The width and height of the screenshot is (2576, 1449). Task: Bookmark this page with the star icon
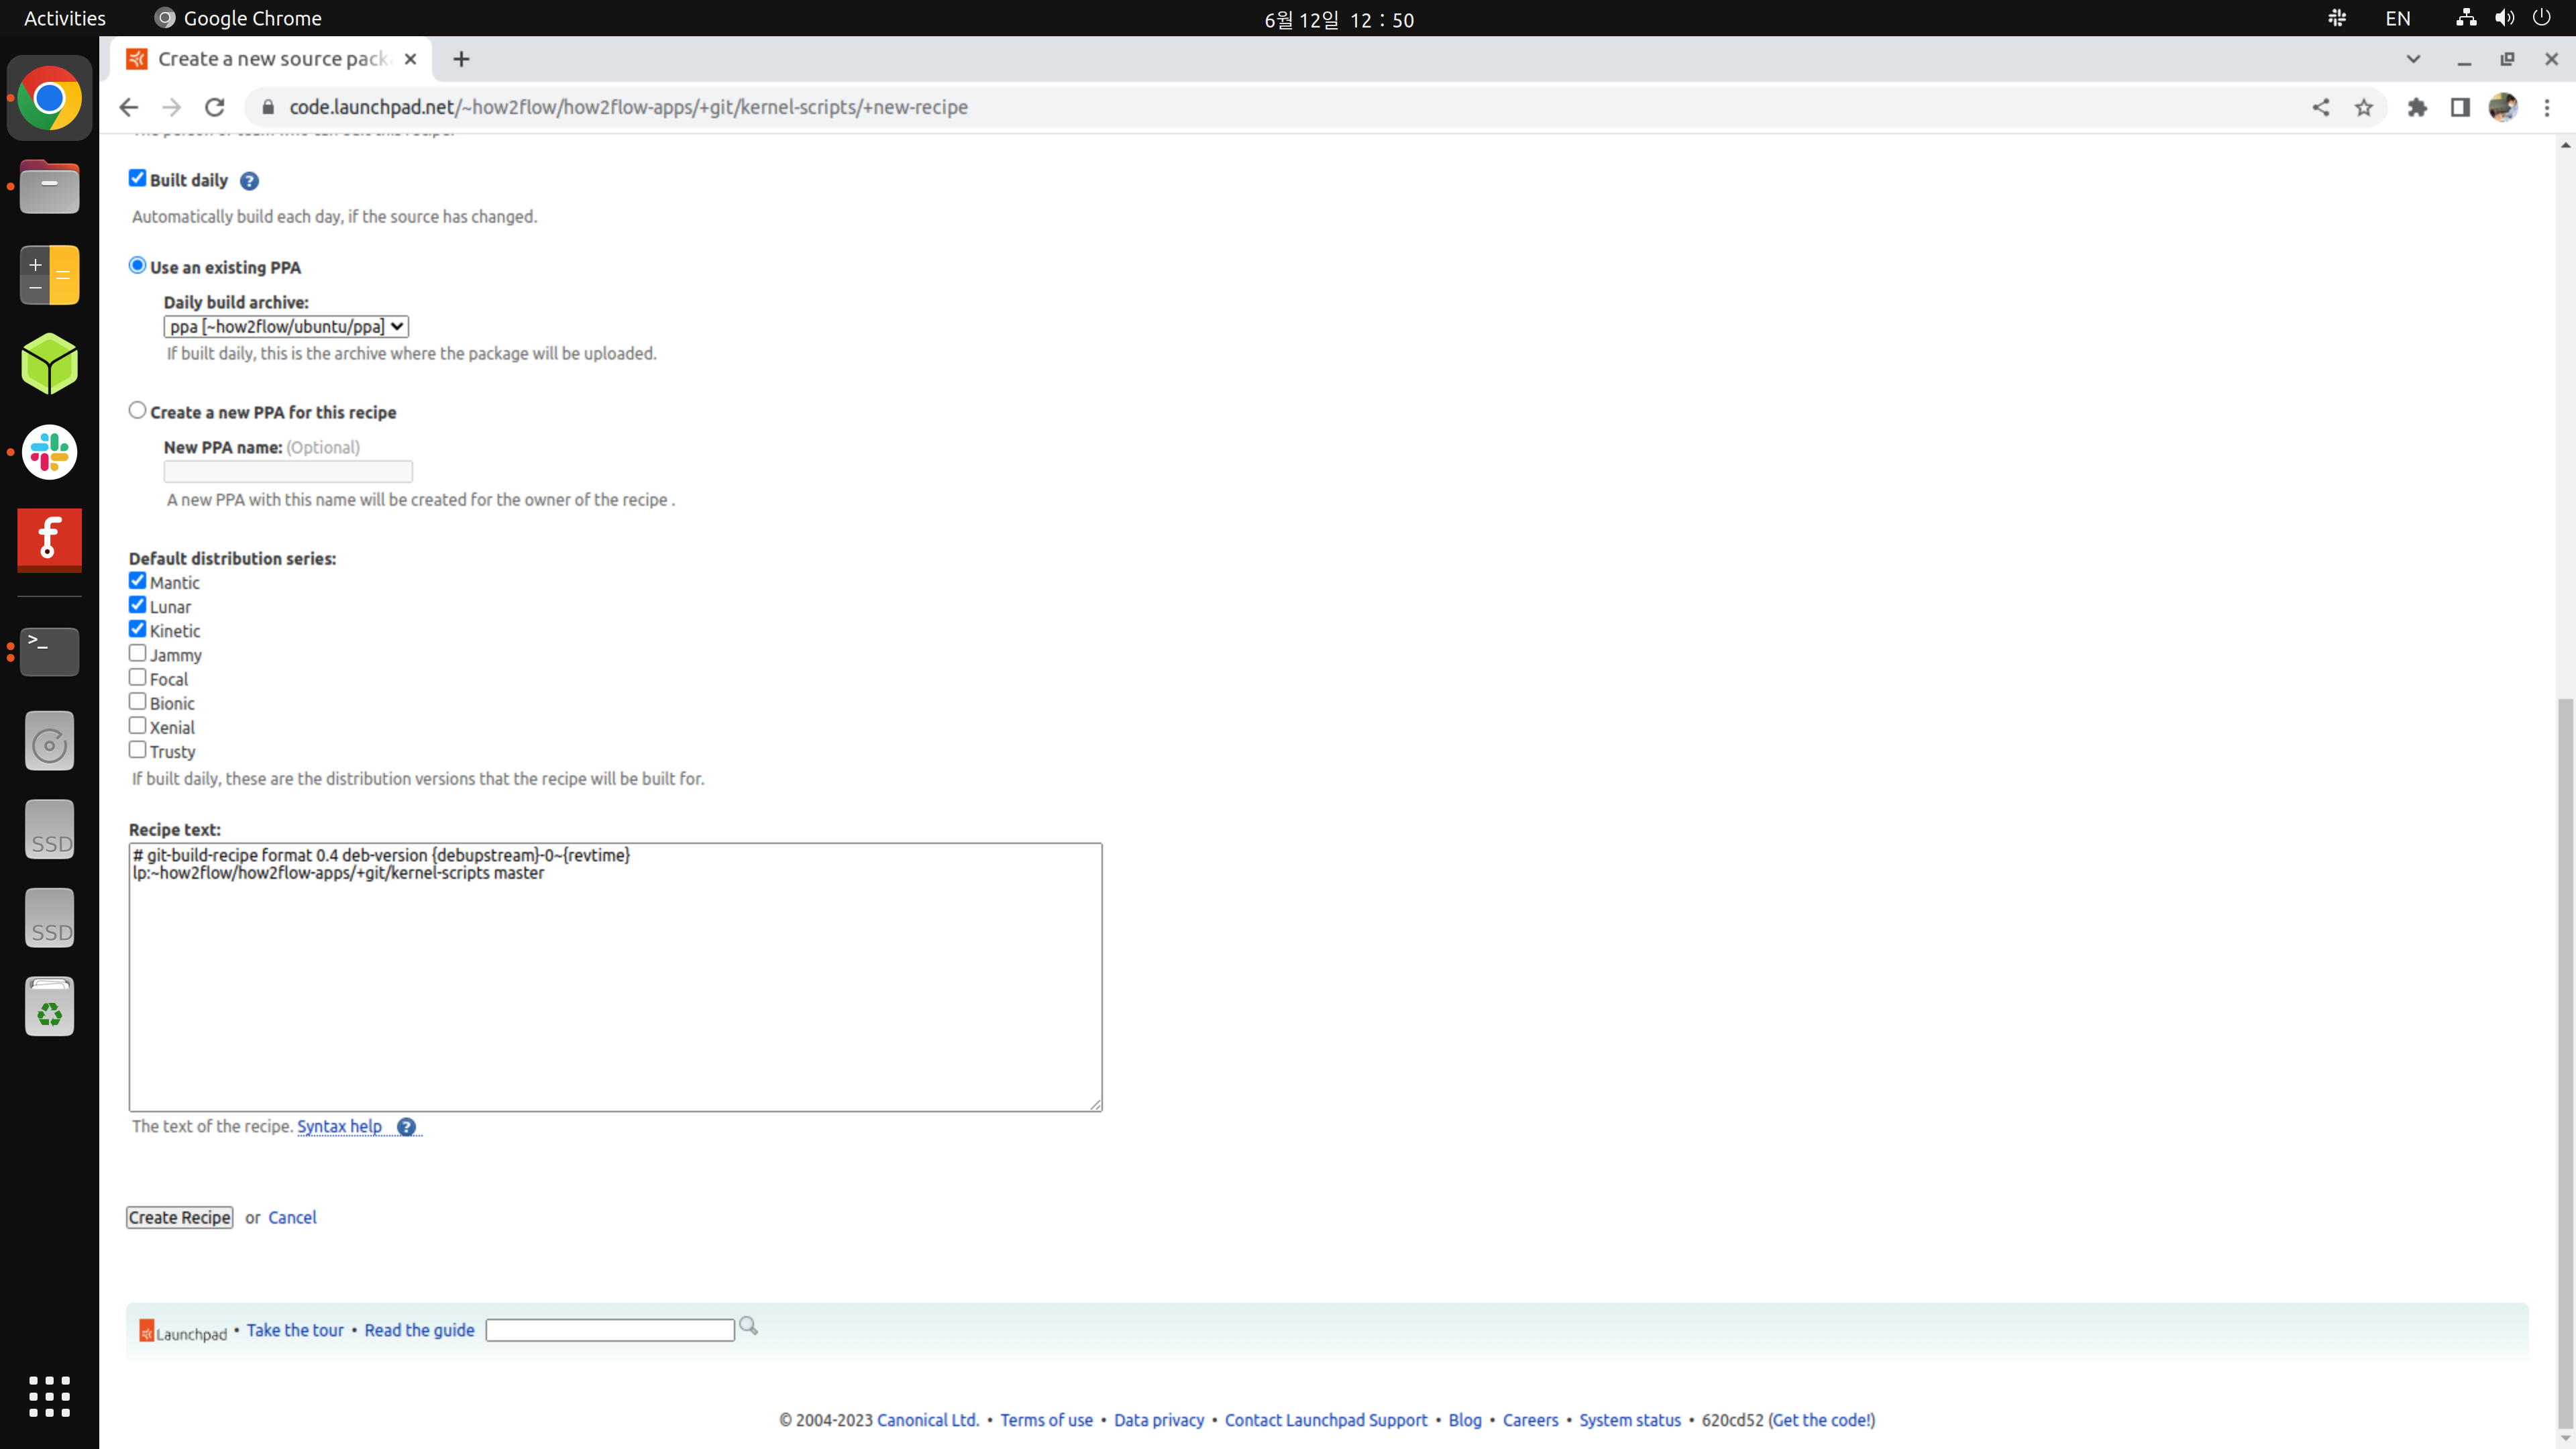tap(2363, 108)
